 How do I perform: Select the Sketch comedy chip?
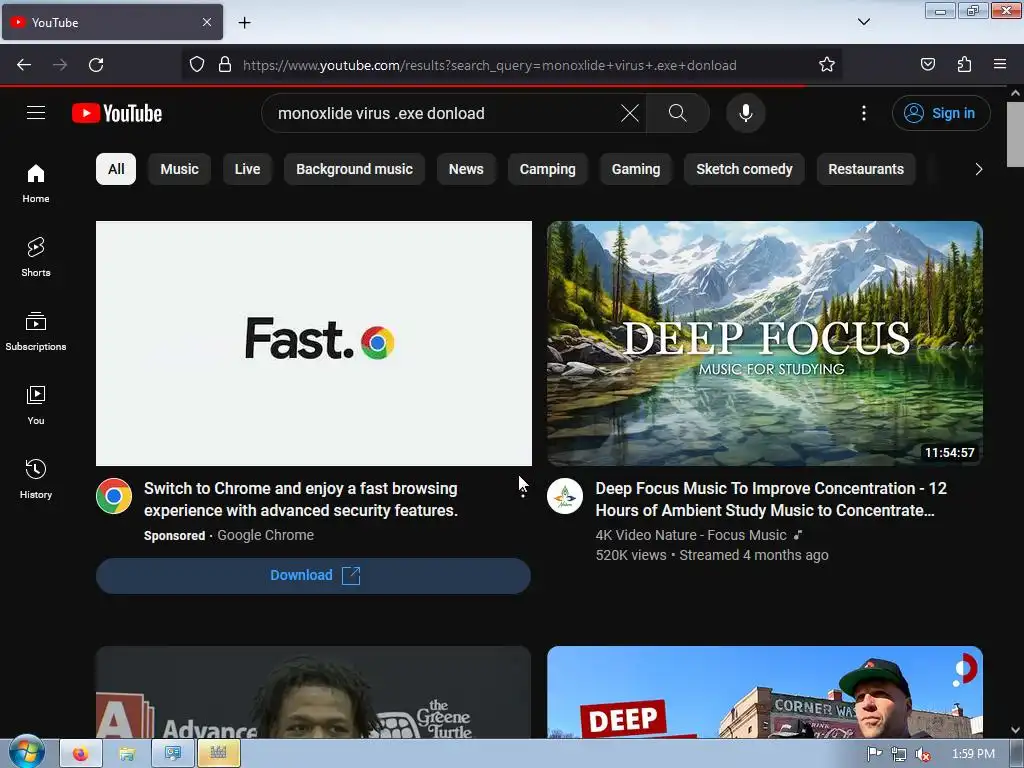point(744,169)
